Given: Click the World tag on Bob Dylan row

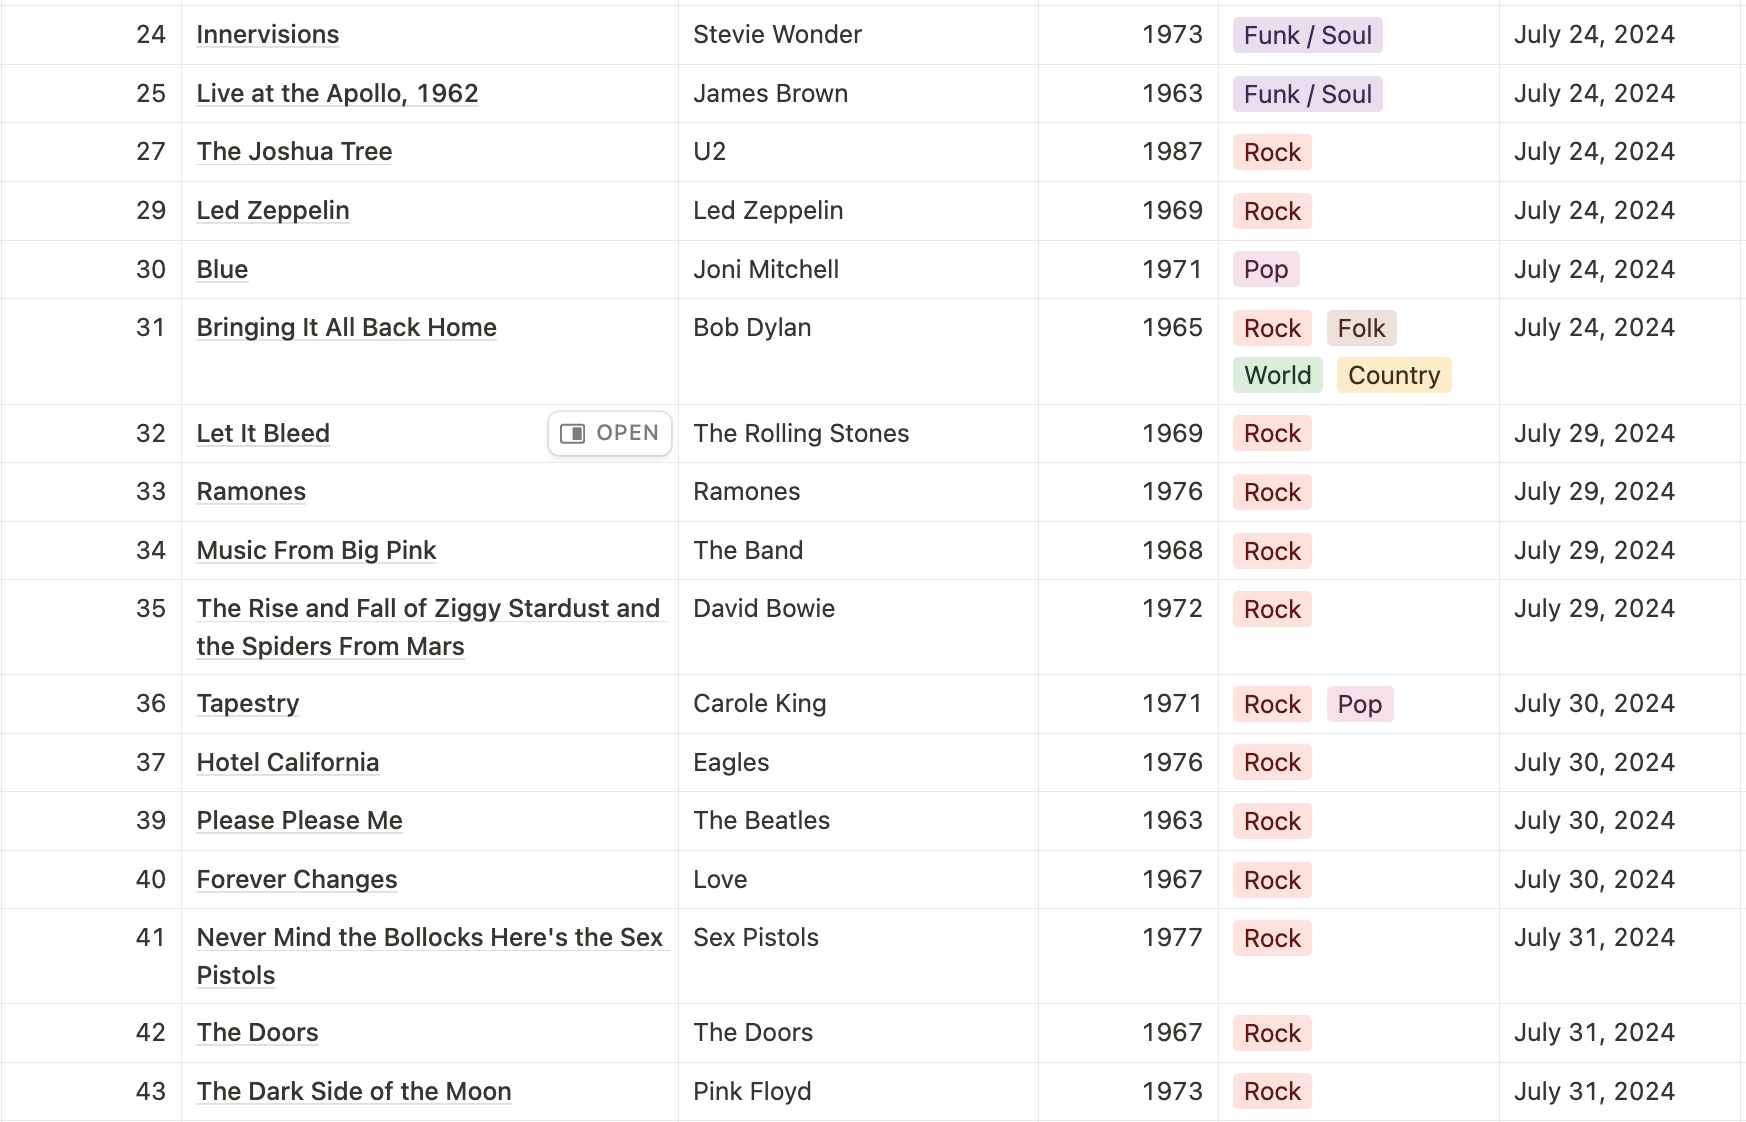Looking at the screenshot, I should click(1277, 376).
